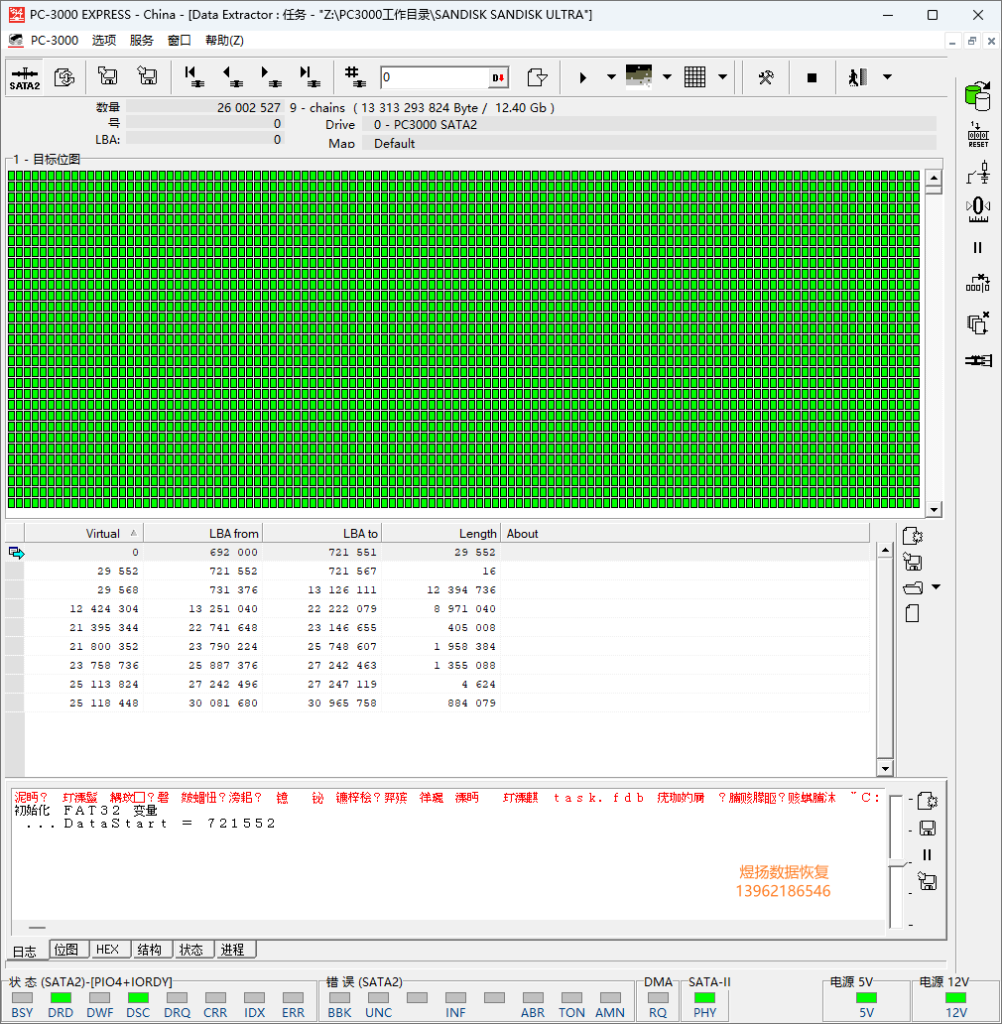This screenshot has height=1024, width=1002.
Task: Sort by the Length column header
Action: coord(441,533)
